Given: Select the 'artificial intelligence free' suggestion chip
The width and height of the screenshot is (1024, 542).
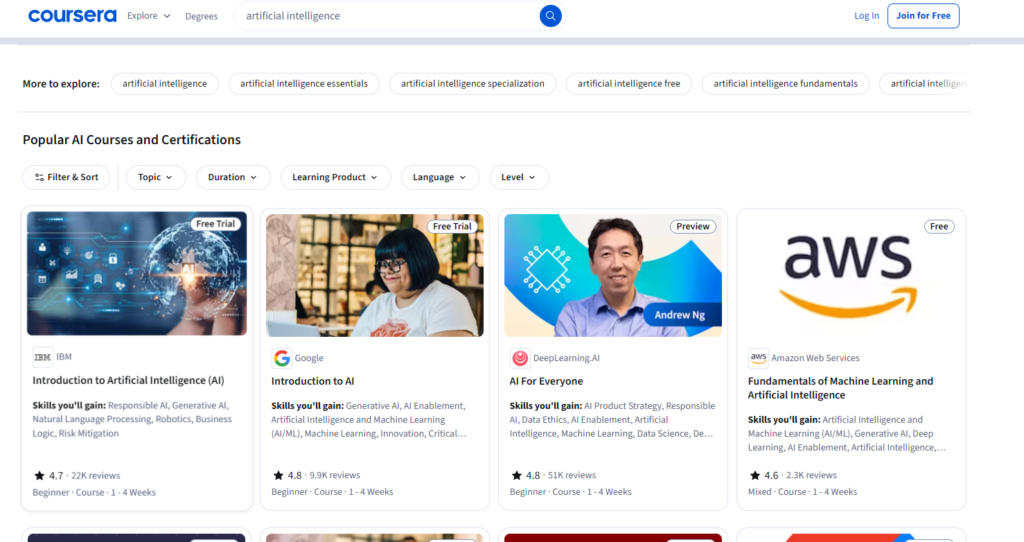Looking at the screenshot, I should [628, 84].
